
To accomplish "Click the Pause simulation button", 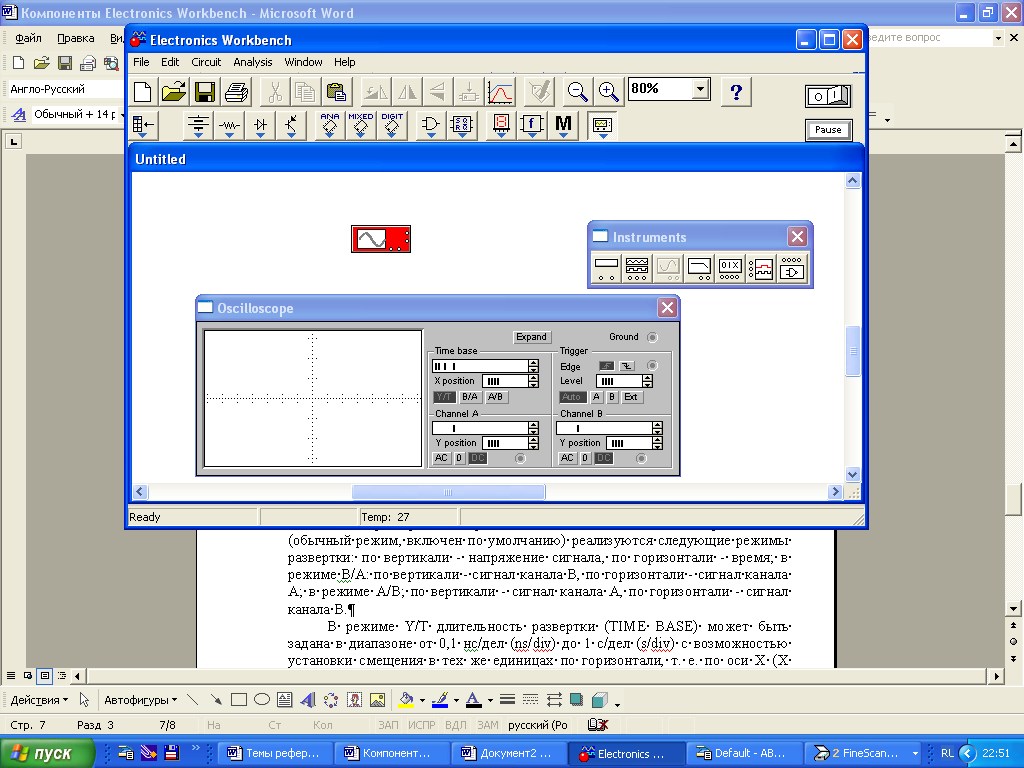I will (x=828, y=129).
